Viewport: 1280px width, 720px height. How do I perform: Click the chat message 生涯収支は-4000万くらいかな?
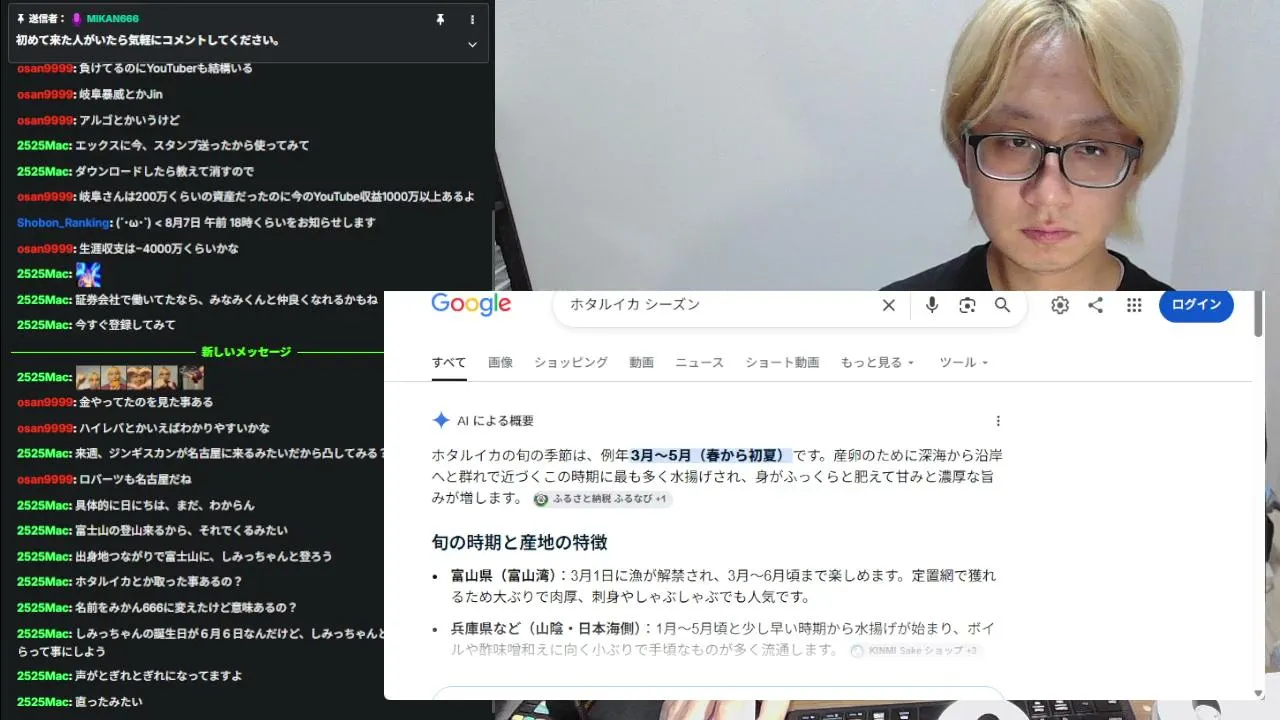(159, 248)
